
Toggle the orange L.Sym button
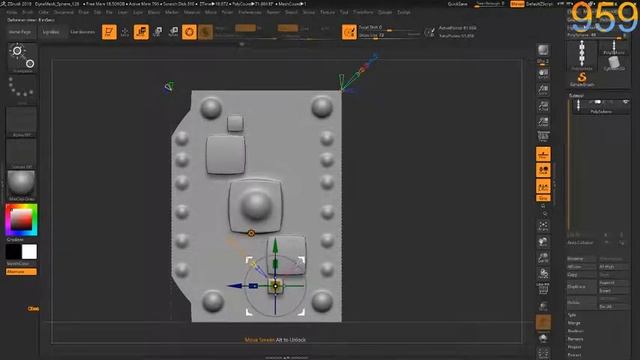(x=543, y=187)
